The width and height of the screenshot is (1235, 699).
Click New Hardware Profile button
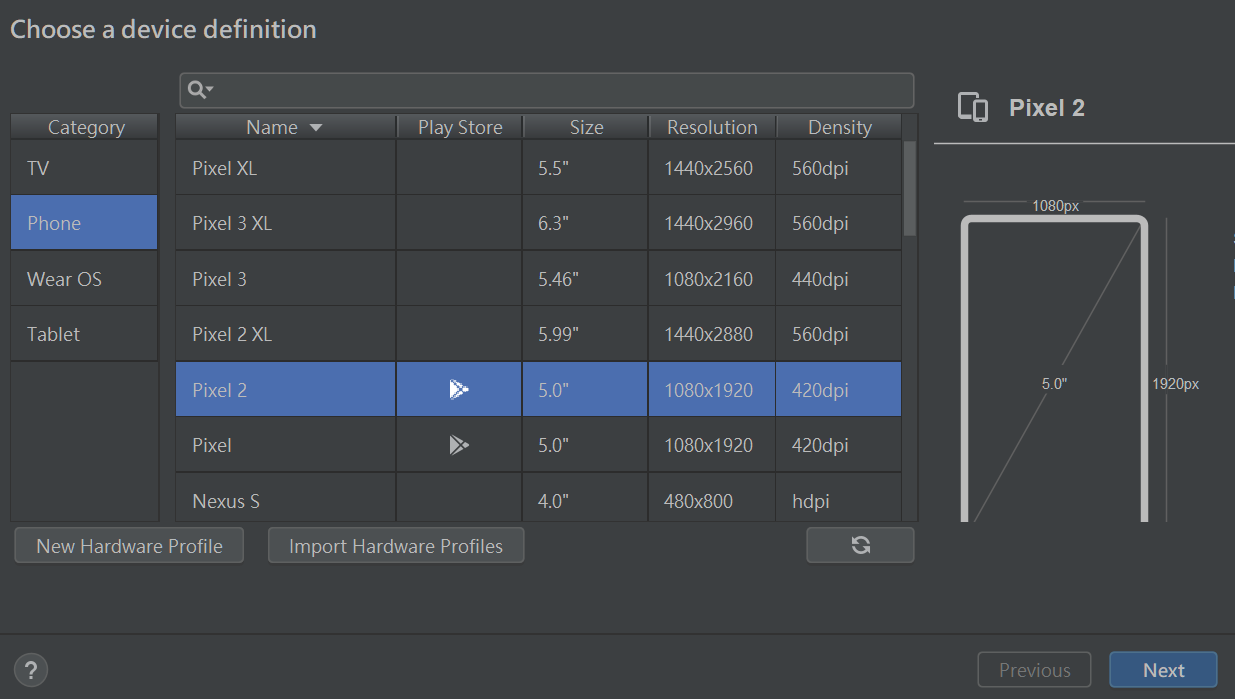click(129, 546)
